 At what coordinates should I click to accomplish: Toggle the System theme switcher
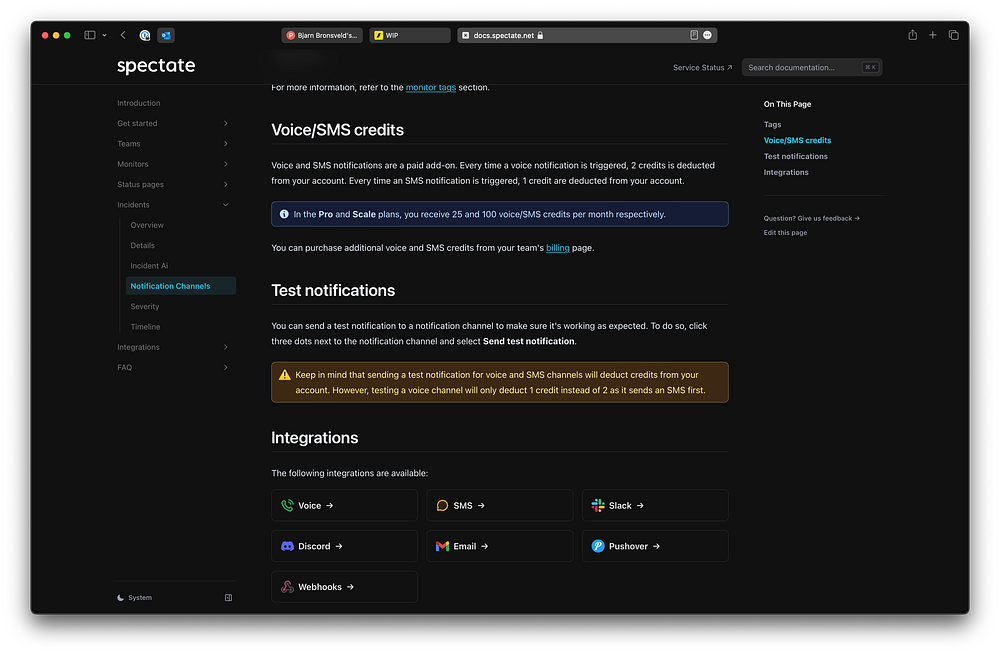tap(135, 598)
